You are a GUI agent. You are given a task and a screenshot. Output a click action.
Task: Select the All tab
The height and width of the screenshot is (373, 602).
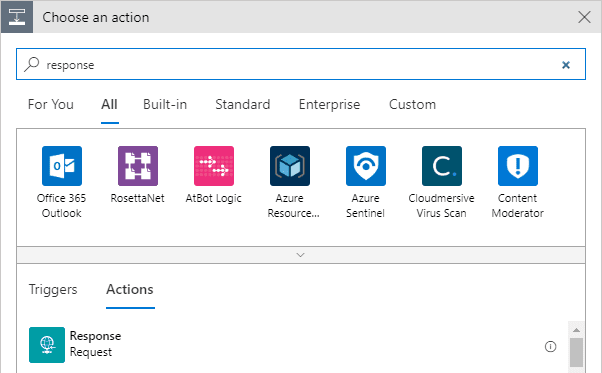(x=109, y=104)
